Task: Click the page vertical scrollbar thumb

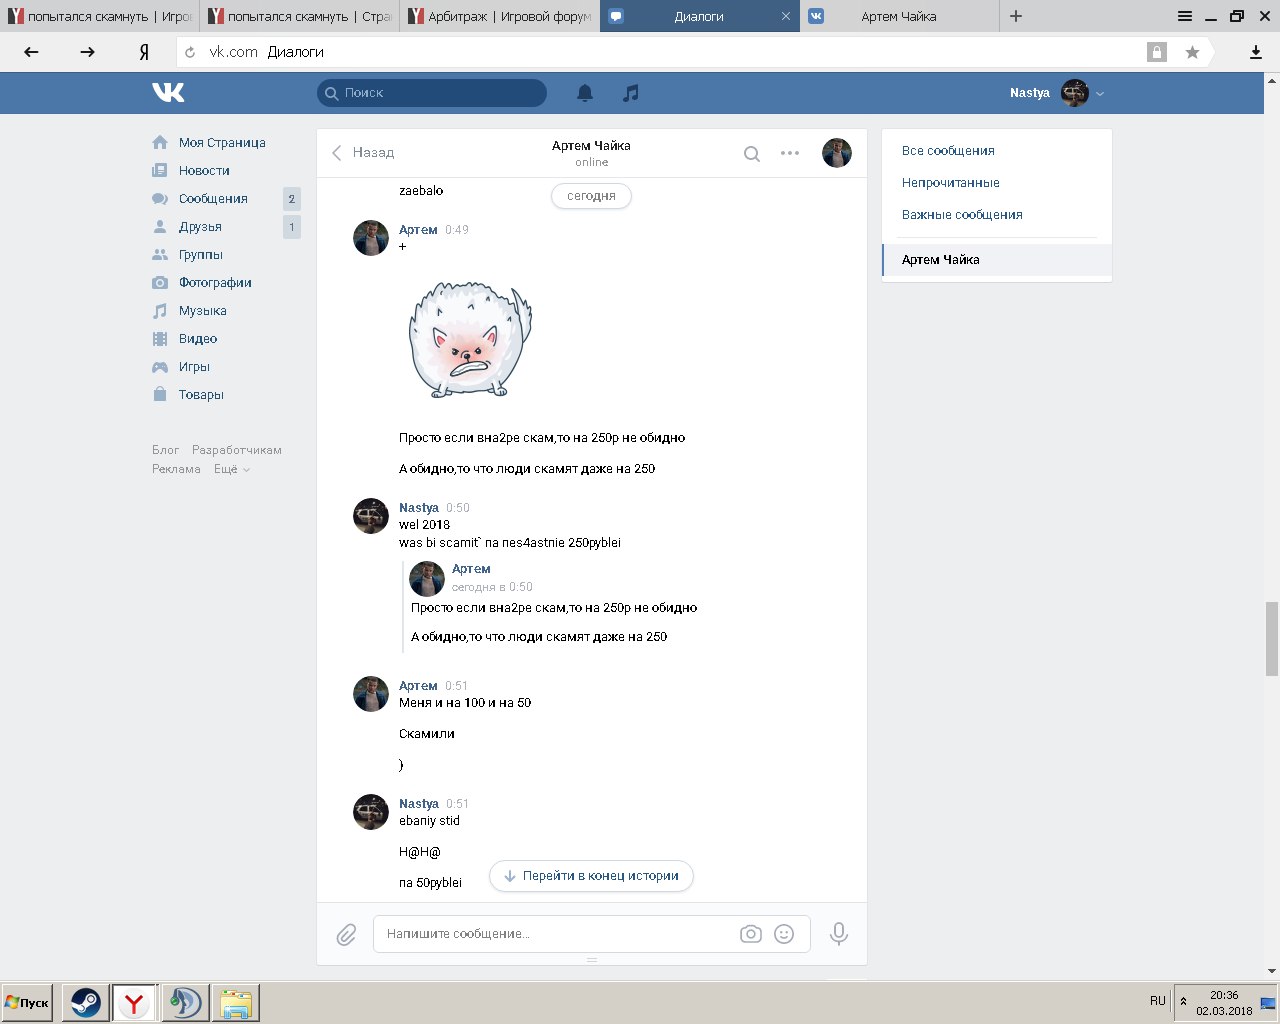Action: (1272, 640)
